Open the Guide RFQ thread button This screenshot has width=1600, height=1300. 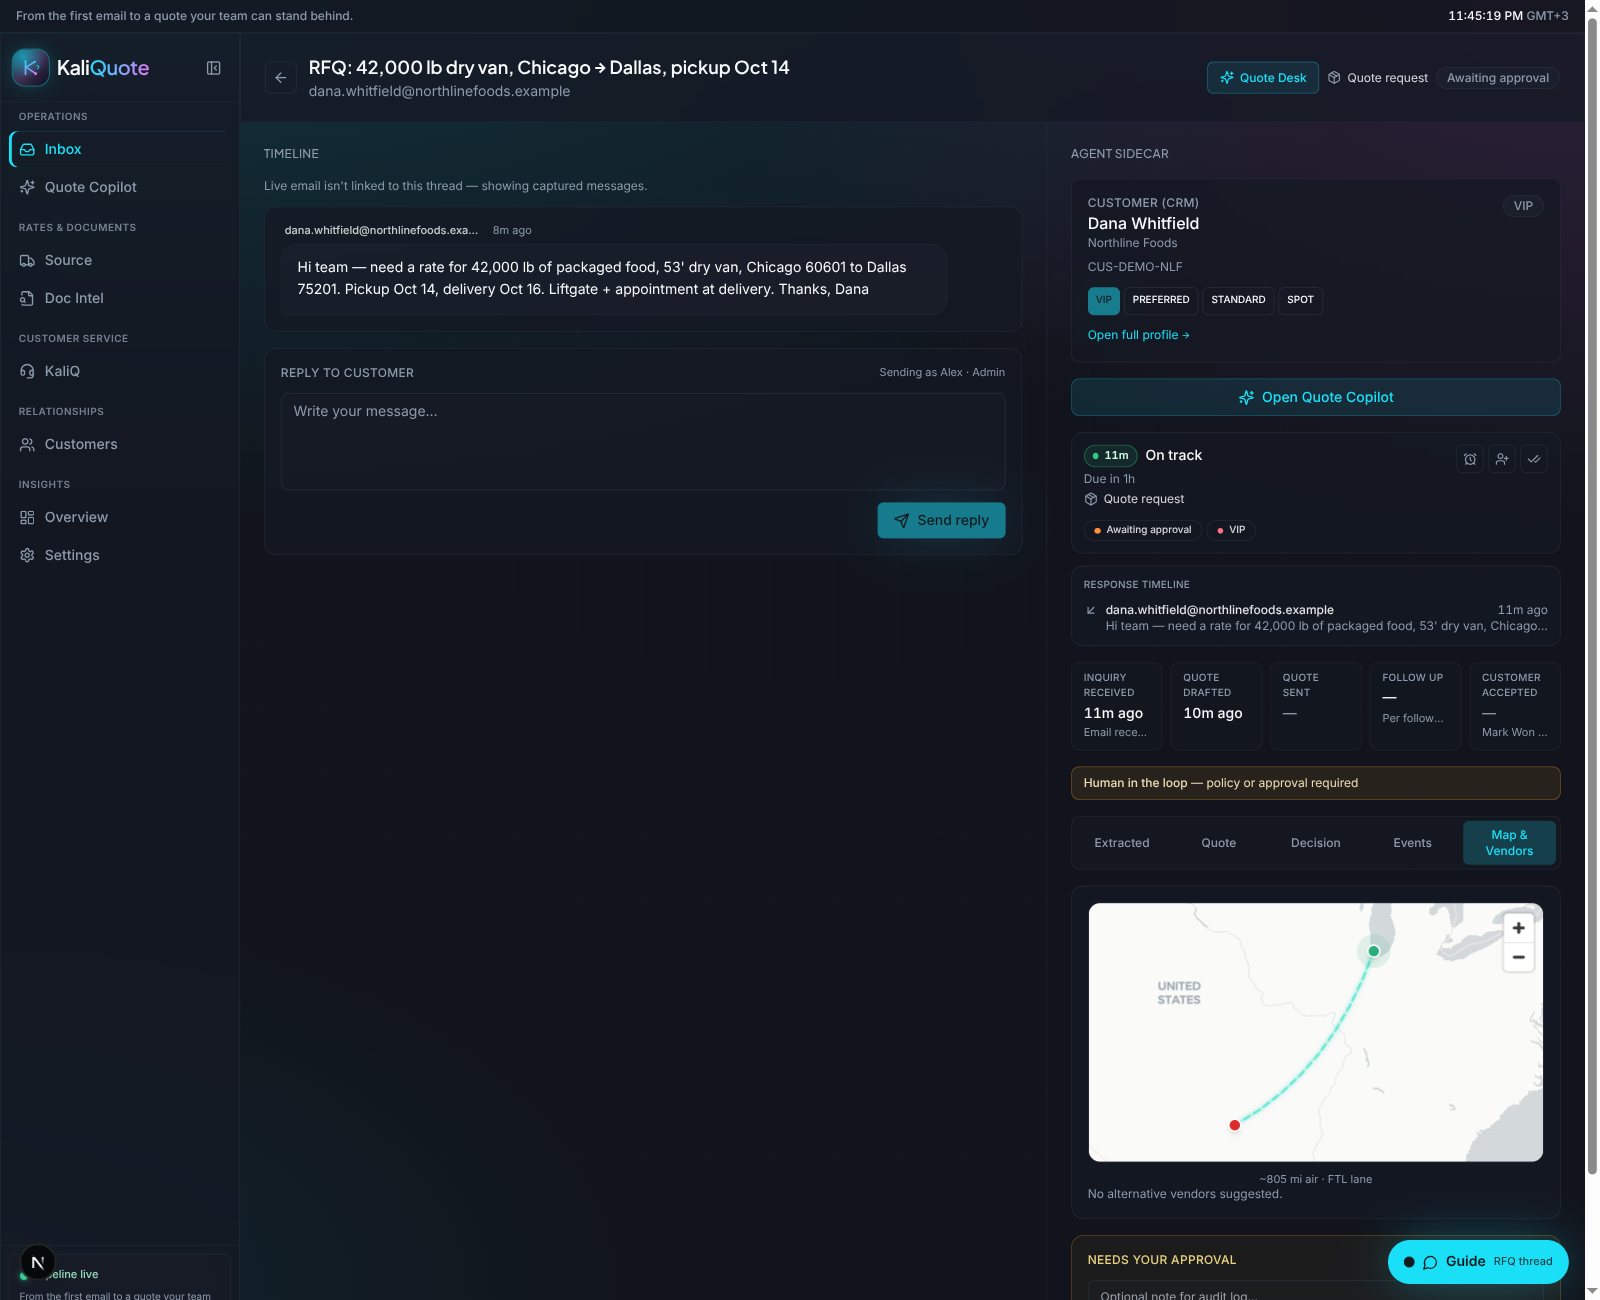[1478, 1262]
